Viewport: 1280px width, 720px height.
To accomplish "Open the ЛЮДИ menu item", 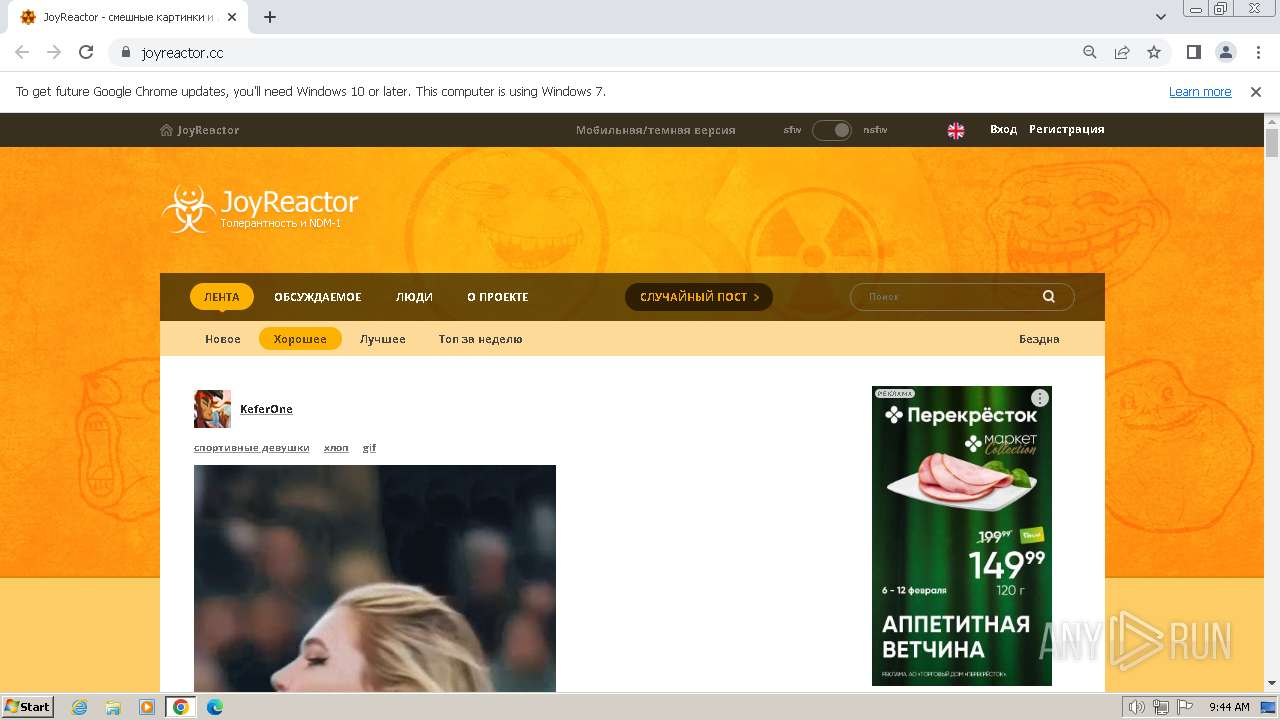I will pyautogui.click(x=414, y=297).
